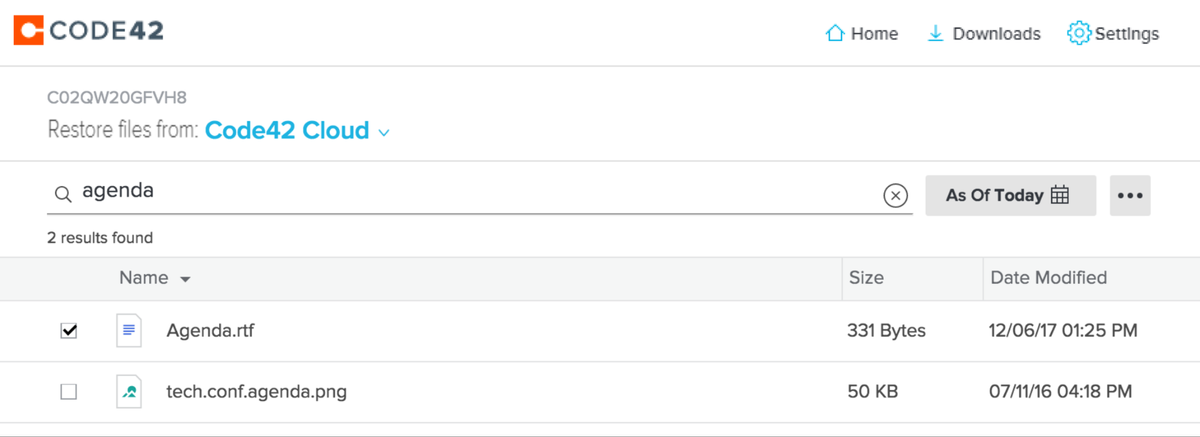
Task: Click the Agenda.rtf document icon
Action: pyautogui.click(x=129, y=331)
